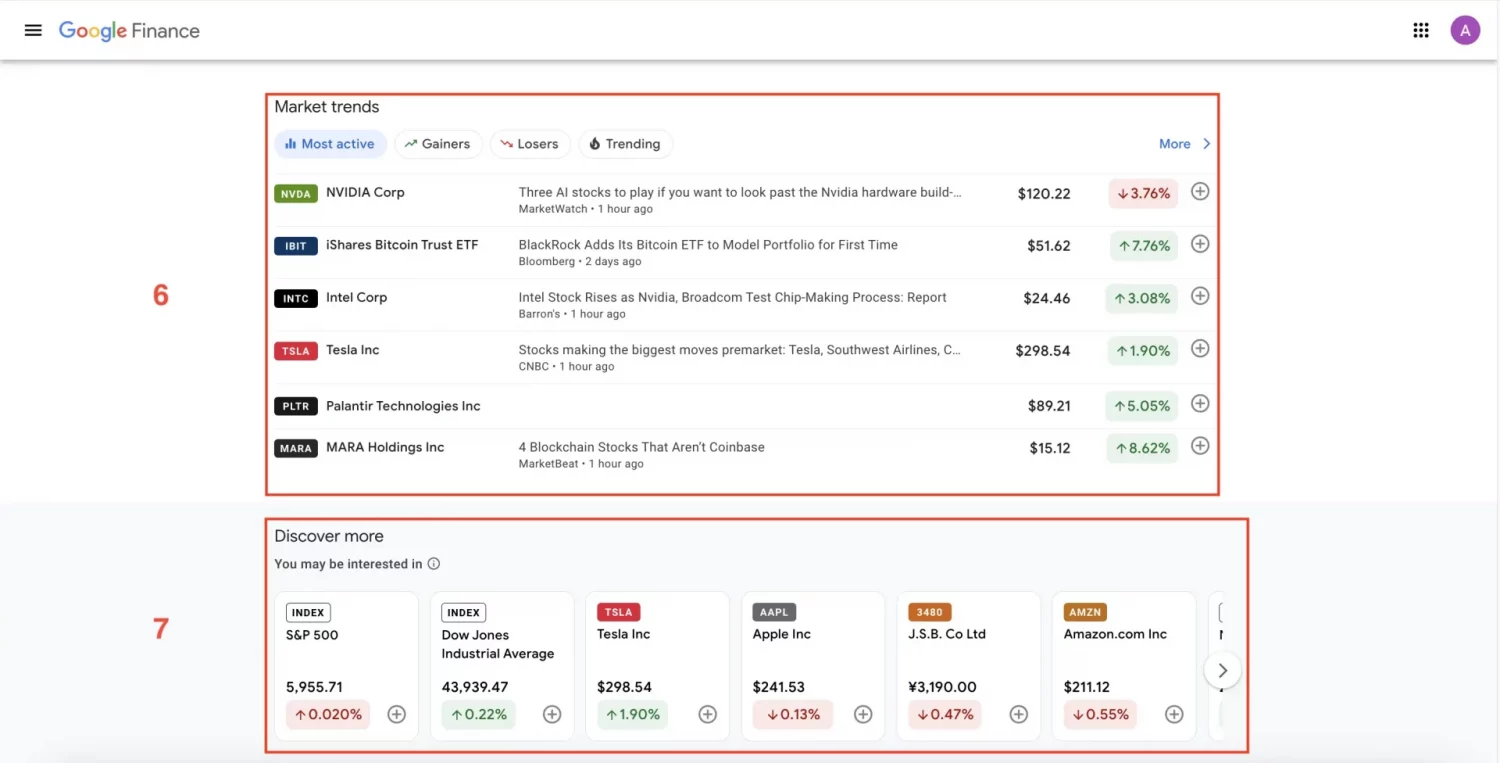The width and height of the screenshot is (1500, 763).
Task: Click the AMZN ticker badge
Action: click(1085, 612)
